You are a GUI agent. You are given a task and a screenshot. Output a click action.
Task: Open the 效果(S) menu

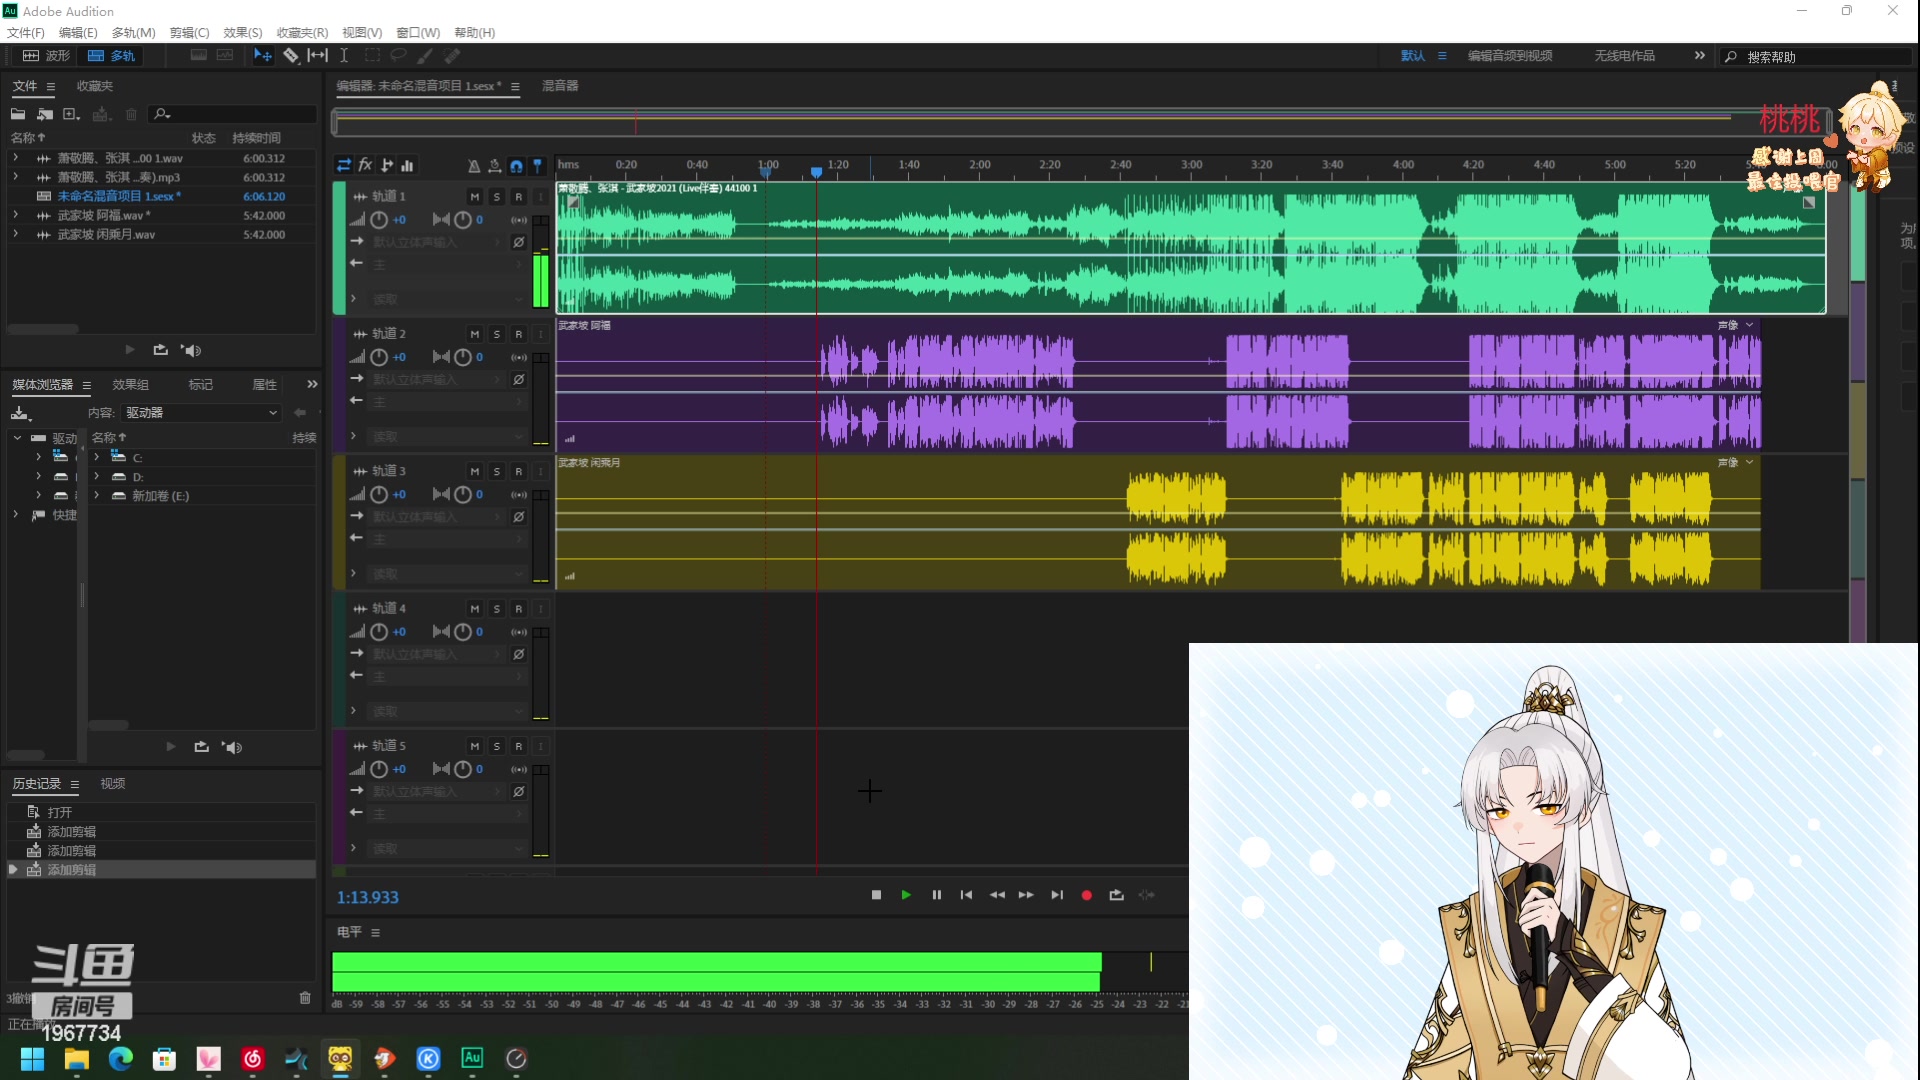[x=243, y=33]
